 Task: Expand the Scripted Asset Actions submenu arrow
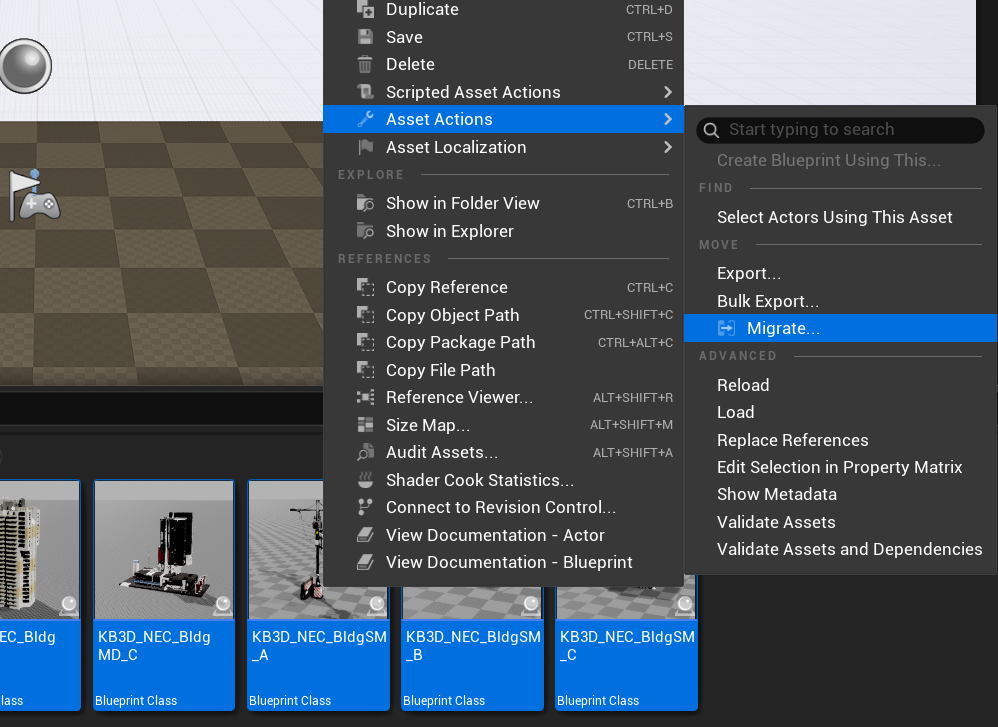[668, 92]
